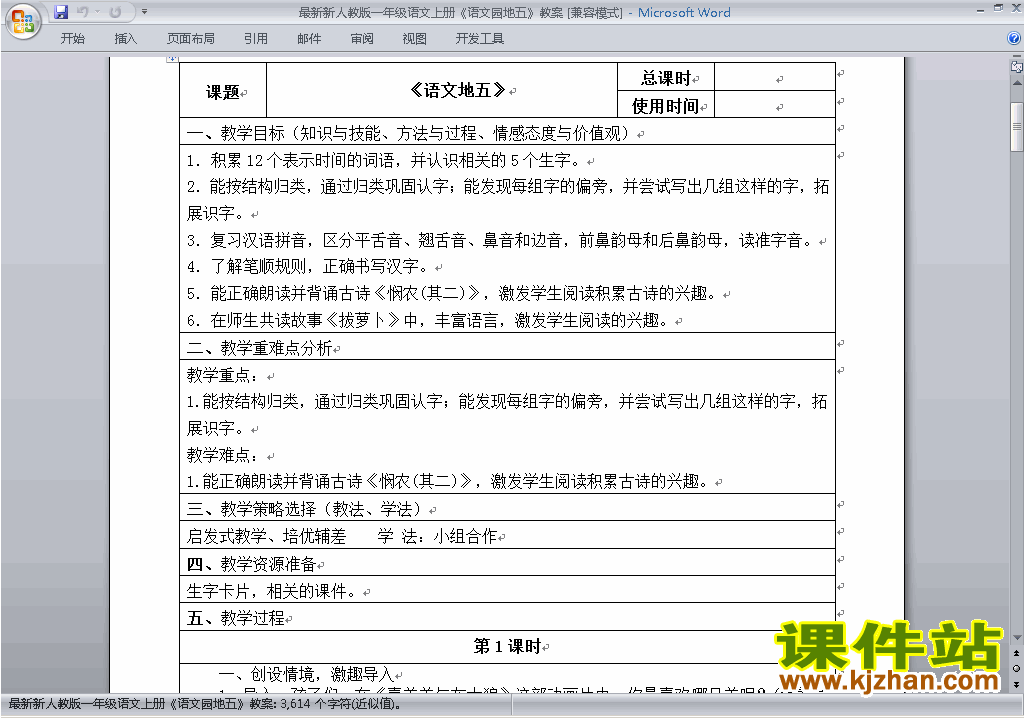Click the vertical scrollbar up arrow
The width and height of the screenshot is (1024, 718).
click(1017, 84)
